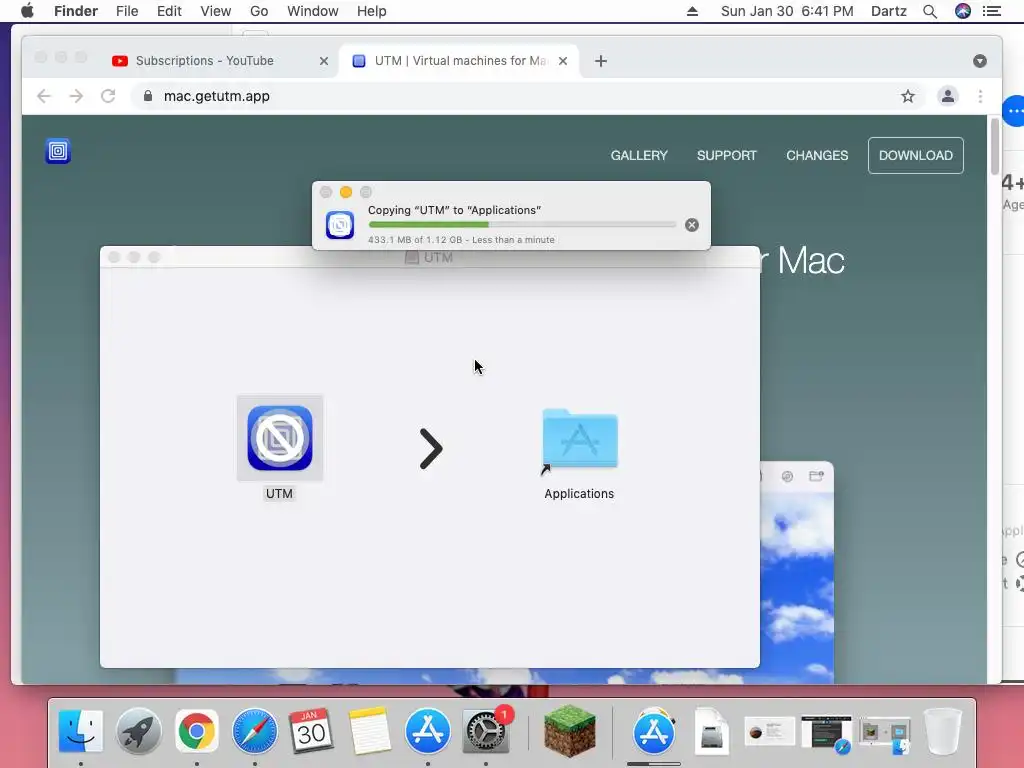Open the Finder menu
The width and height of the screenshot is (1024, 768).
pos(76,11)
